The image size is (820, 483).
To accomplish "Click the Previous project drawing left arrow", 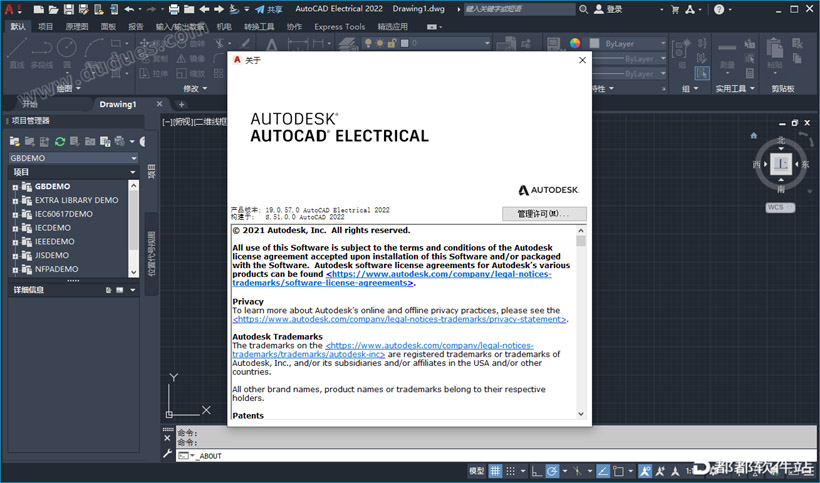I will 204,9.
